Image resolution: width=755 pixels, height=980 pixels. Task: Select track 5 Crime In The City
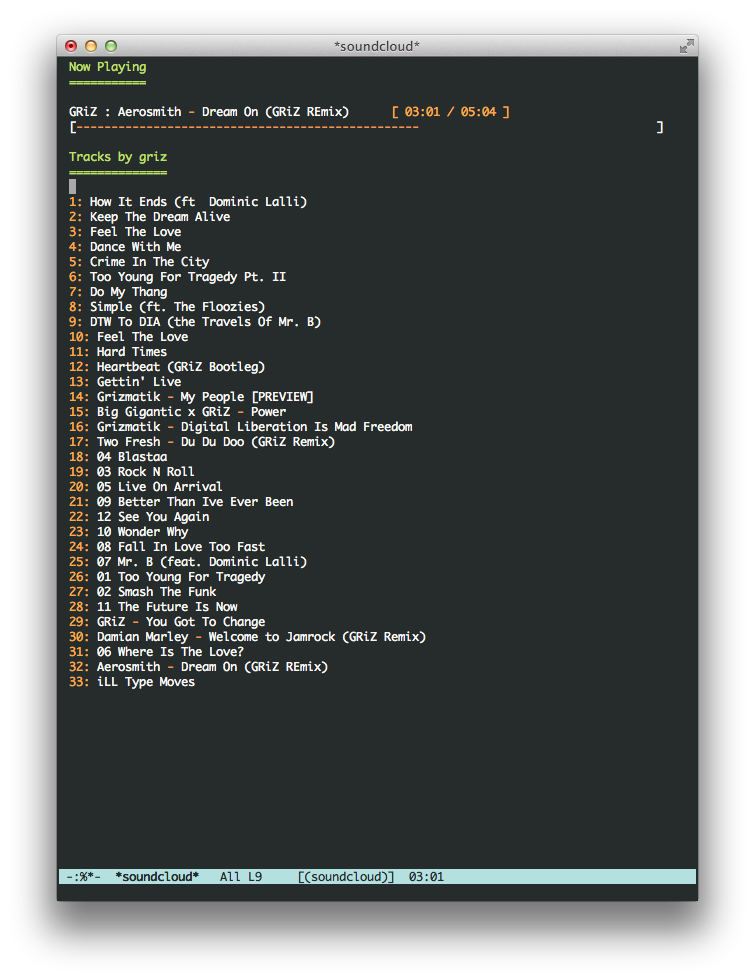pyautogui.click(x=139, y=262)
